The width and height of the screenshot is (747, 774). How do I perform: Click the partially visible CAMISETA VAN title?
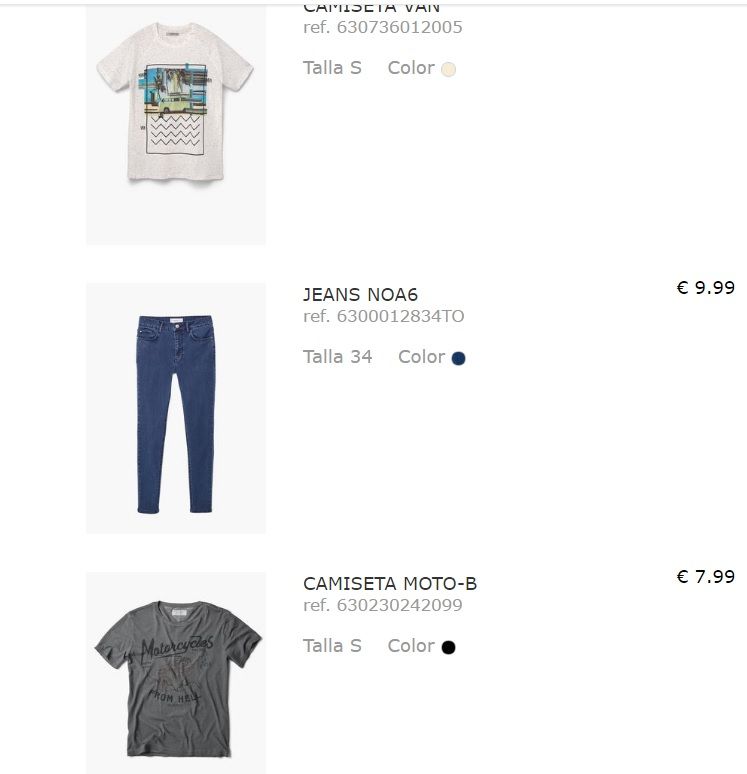[371, 8]
